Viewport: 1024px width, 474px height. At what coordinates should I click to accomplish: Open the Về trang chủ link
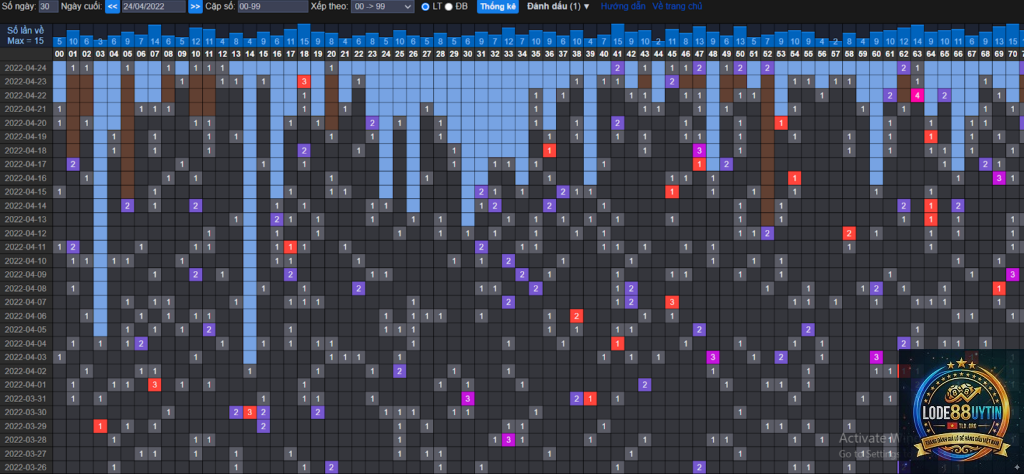coord(677,7)
